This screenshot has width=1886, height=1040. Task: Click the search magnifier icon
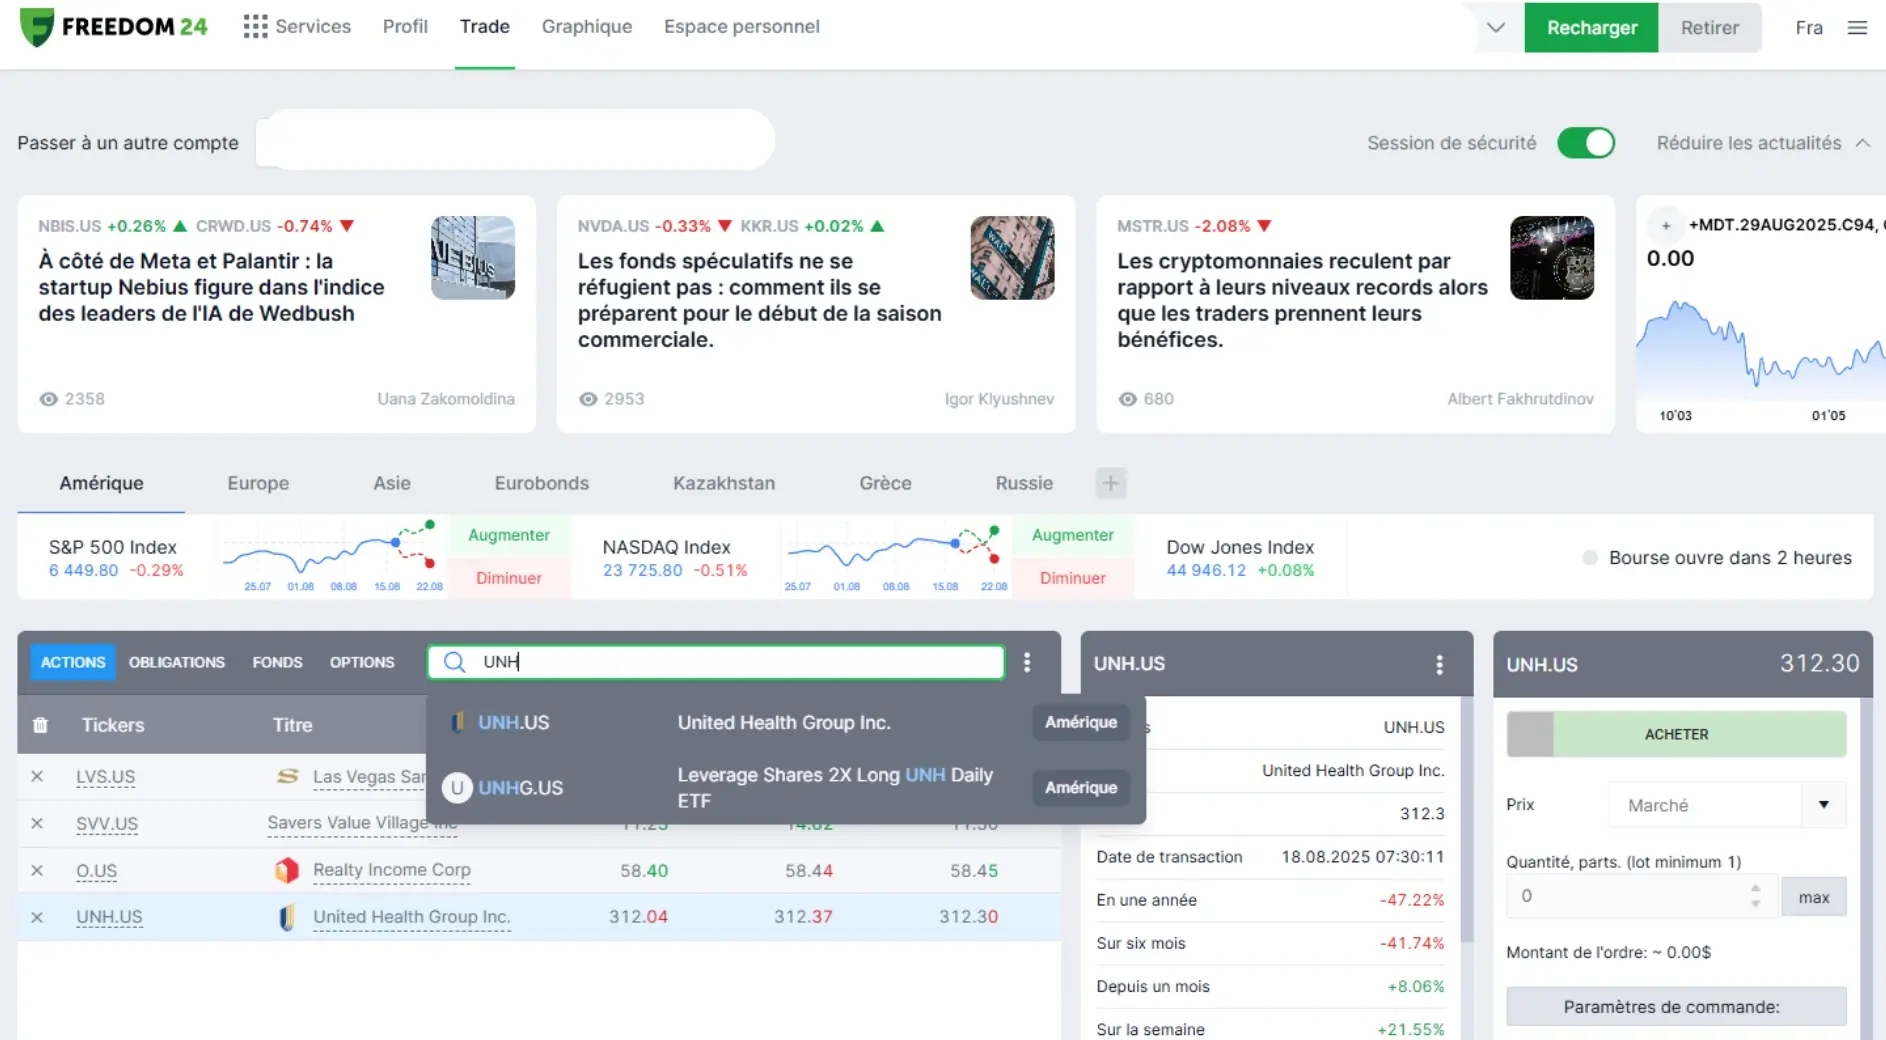point(455,662)
